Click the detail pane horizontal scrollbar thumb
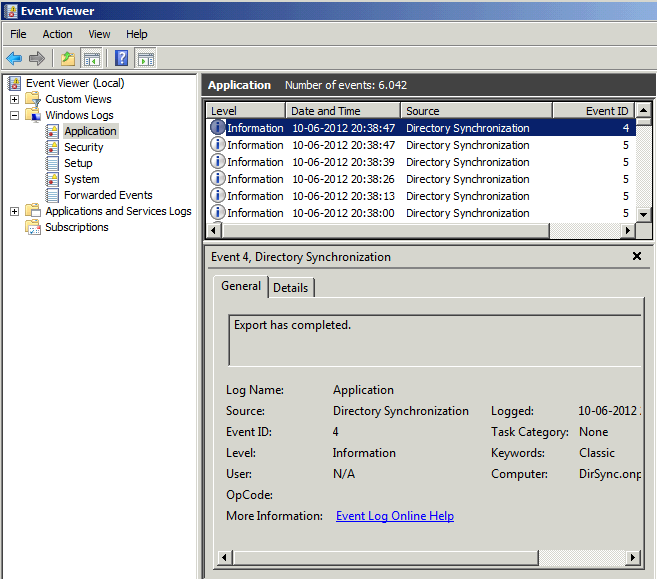This screenshot has height=579, width=657. tap(385, 558)
